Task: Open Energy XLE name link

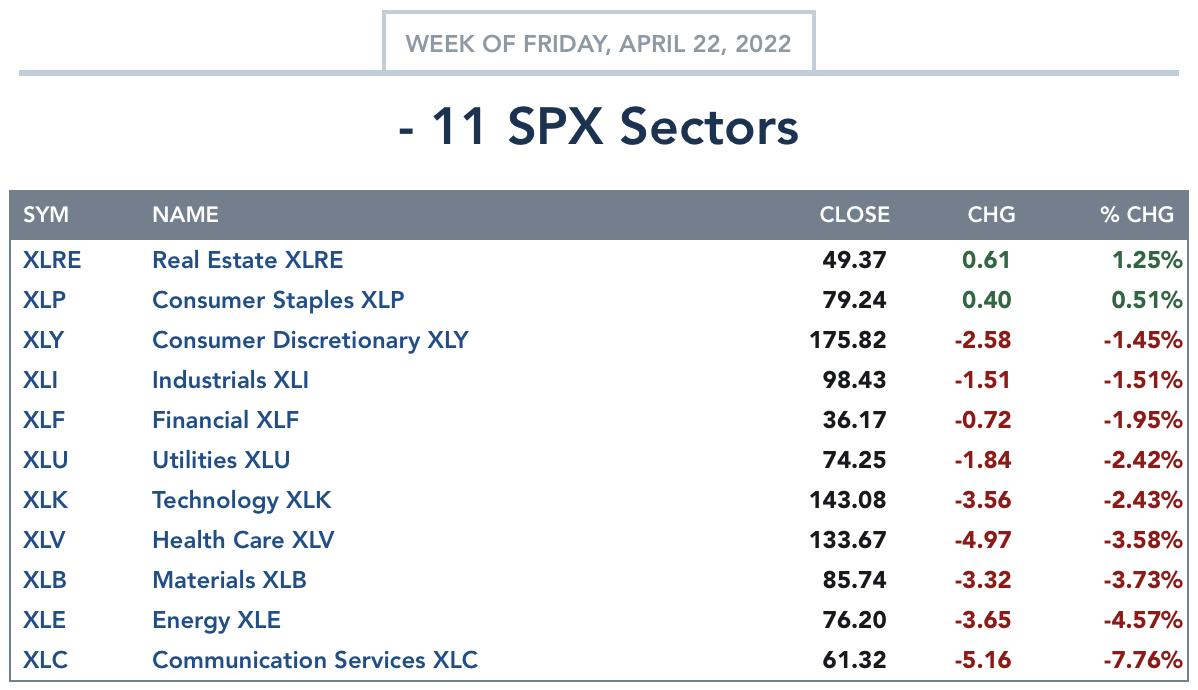Action: point(216,620)
